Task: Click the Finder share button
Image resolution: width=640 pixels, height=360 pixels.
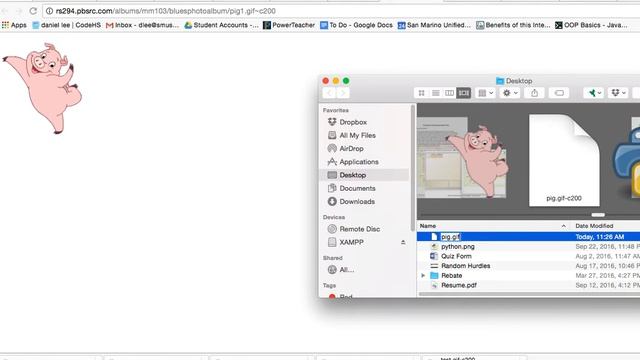Action: point(534,93)
